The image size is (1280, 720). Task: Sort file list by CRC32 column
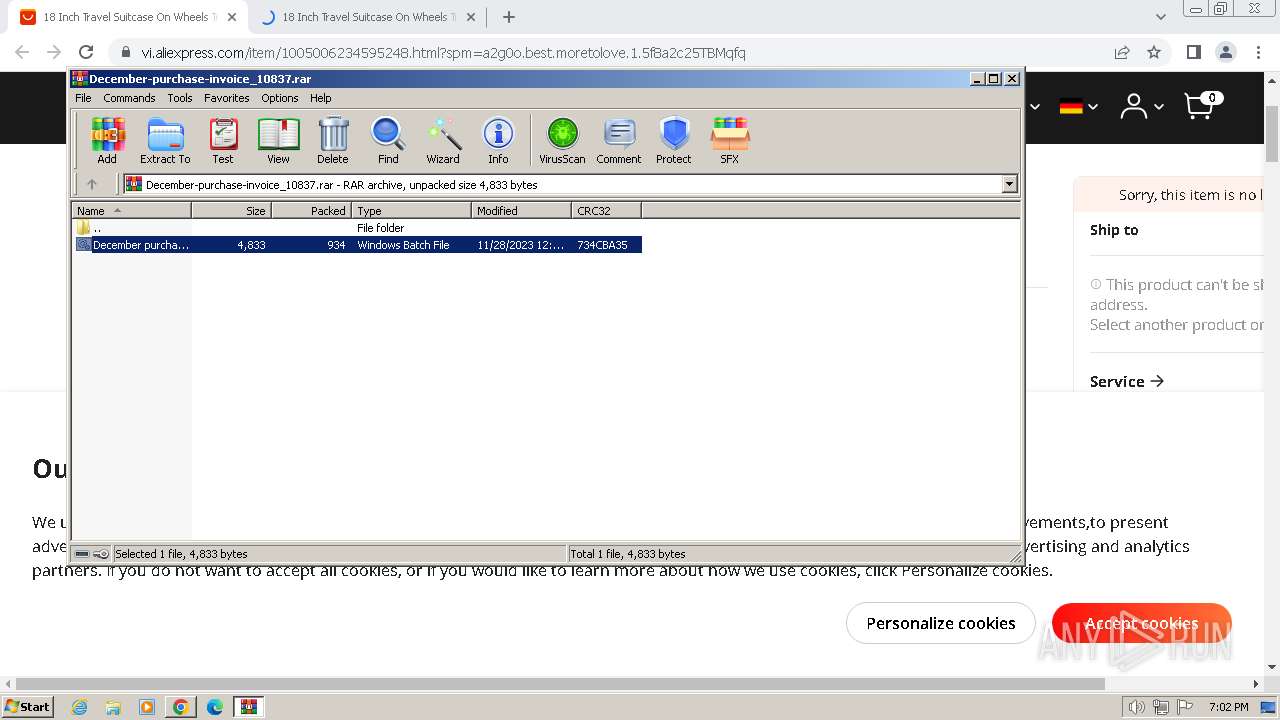(606, 210)
